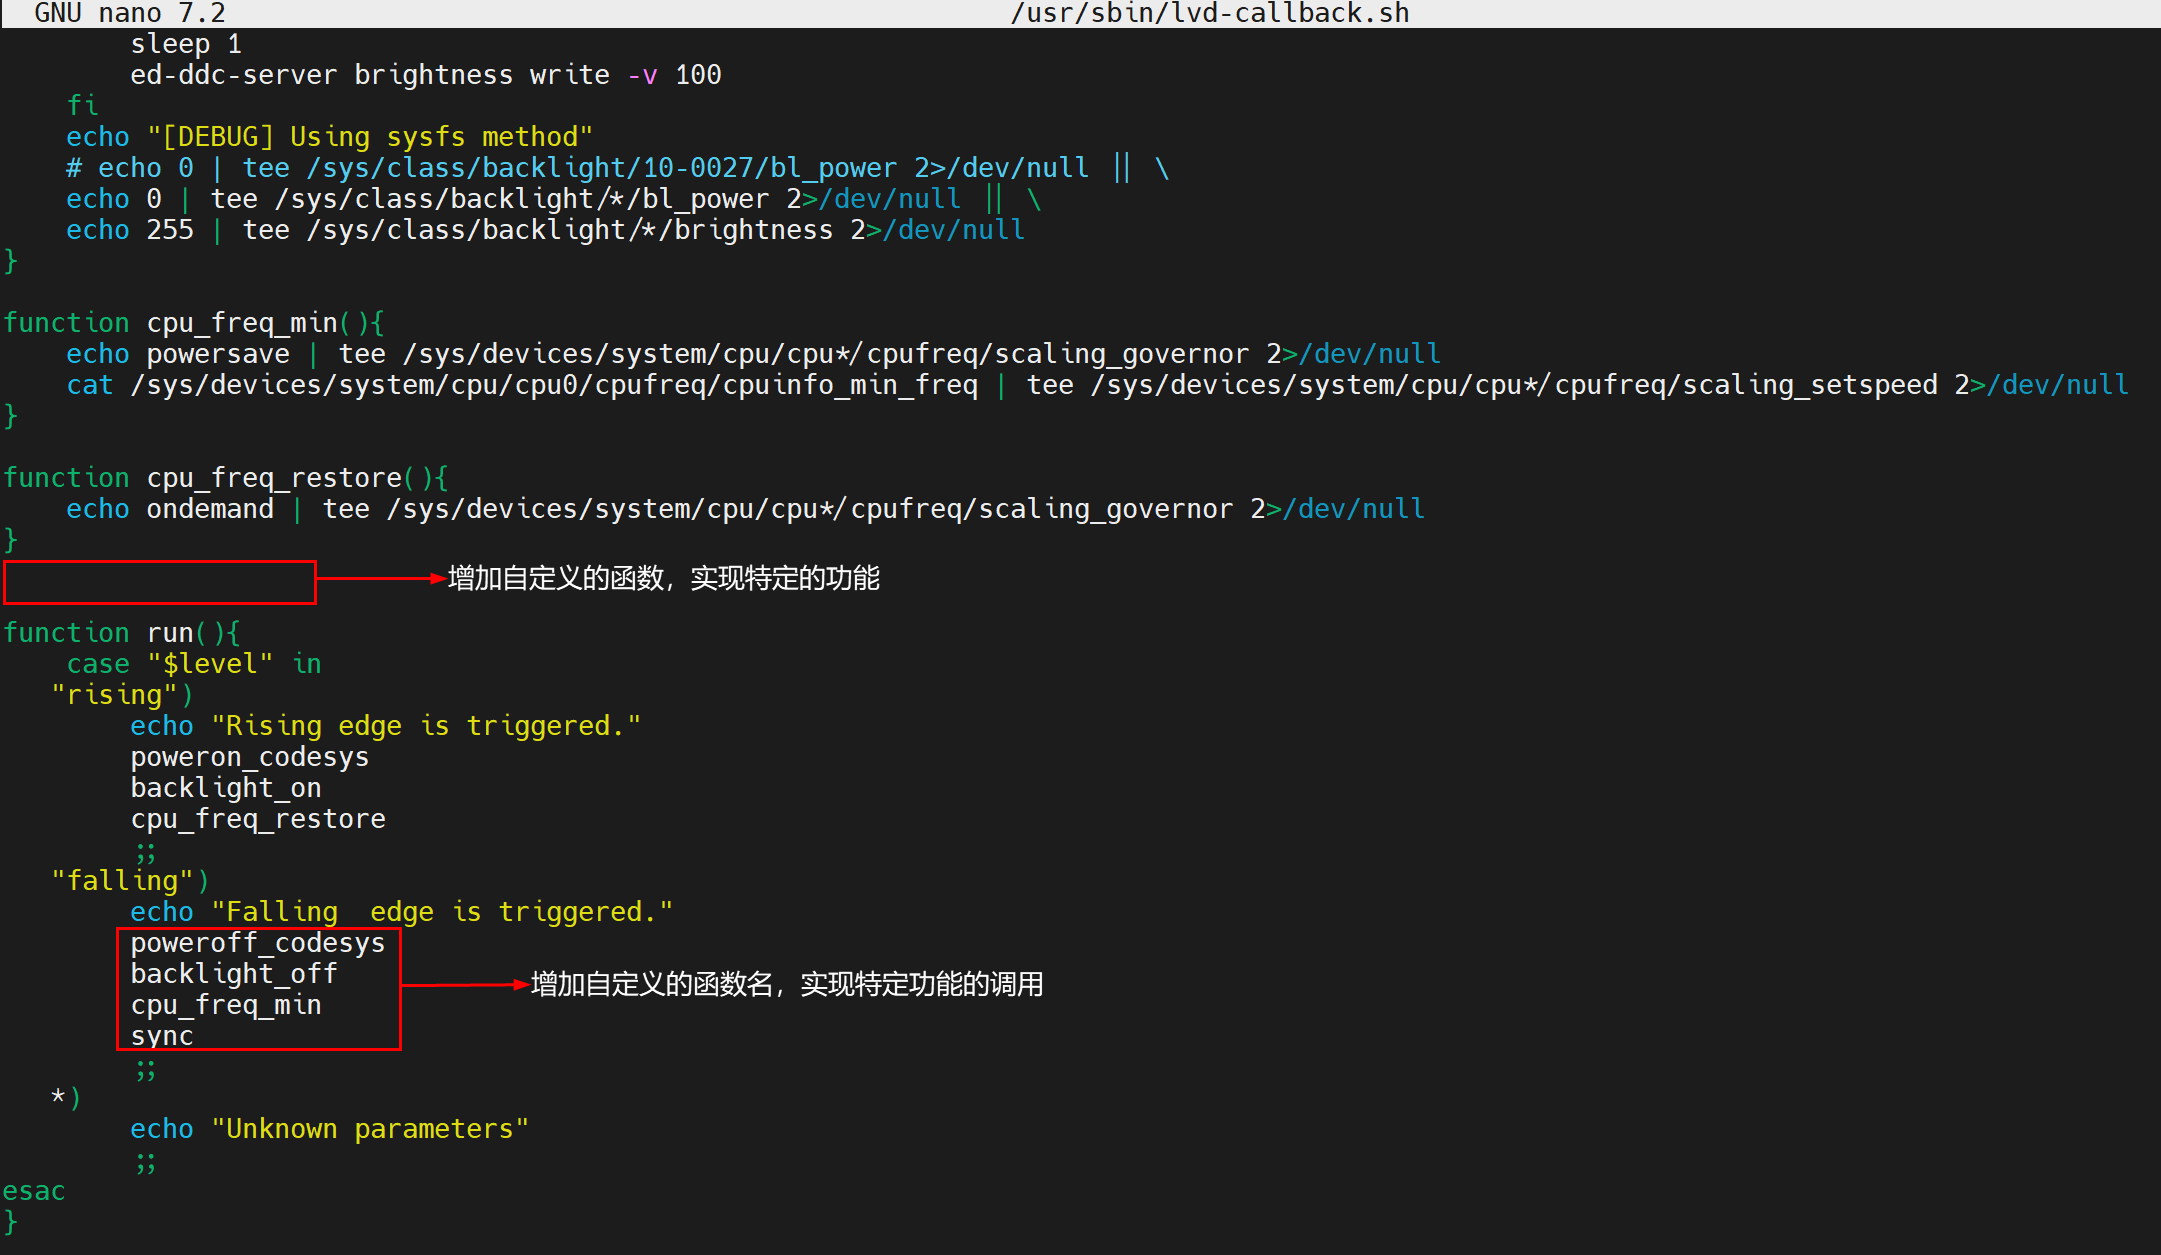
Task: Click the file path /usr/sbin/lvd-callback.sh in title
Action: pos(1209,13)
